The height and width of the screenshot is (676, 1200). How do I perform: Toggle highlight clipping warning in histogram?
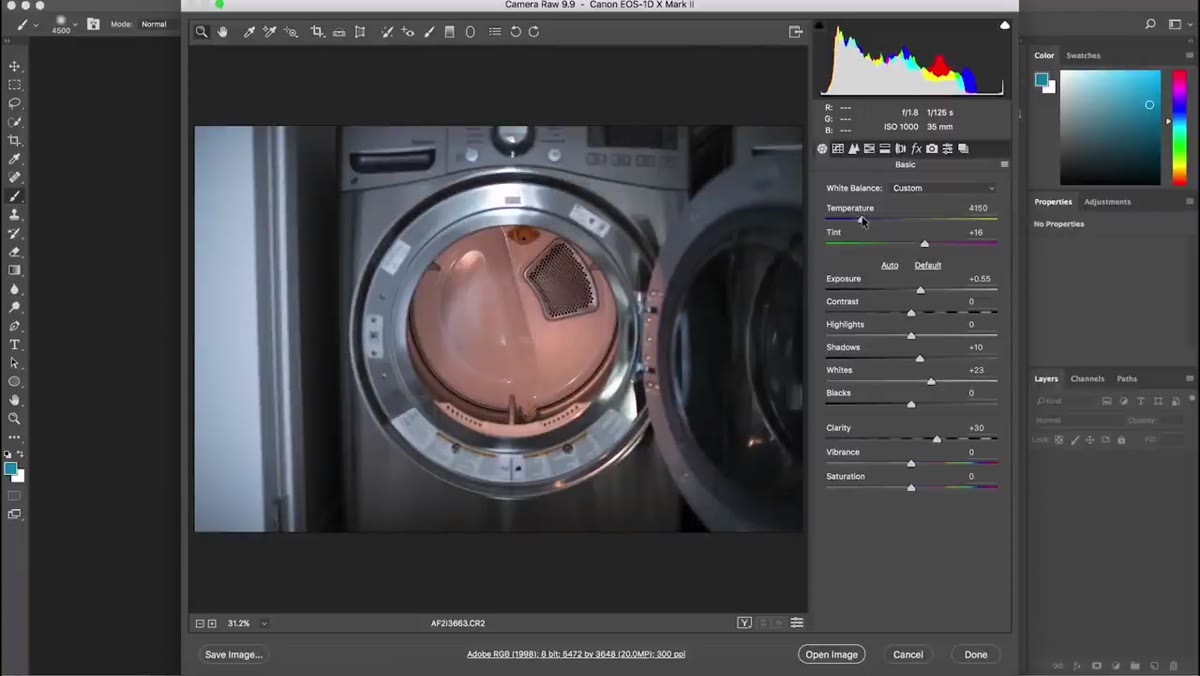pyautogui.click(x=1005, y=25)
